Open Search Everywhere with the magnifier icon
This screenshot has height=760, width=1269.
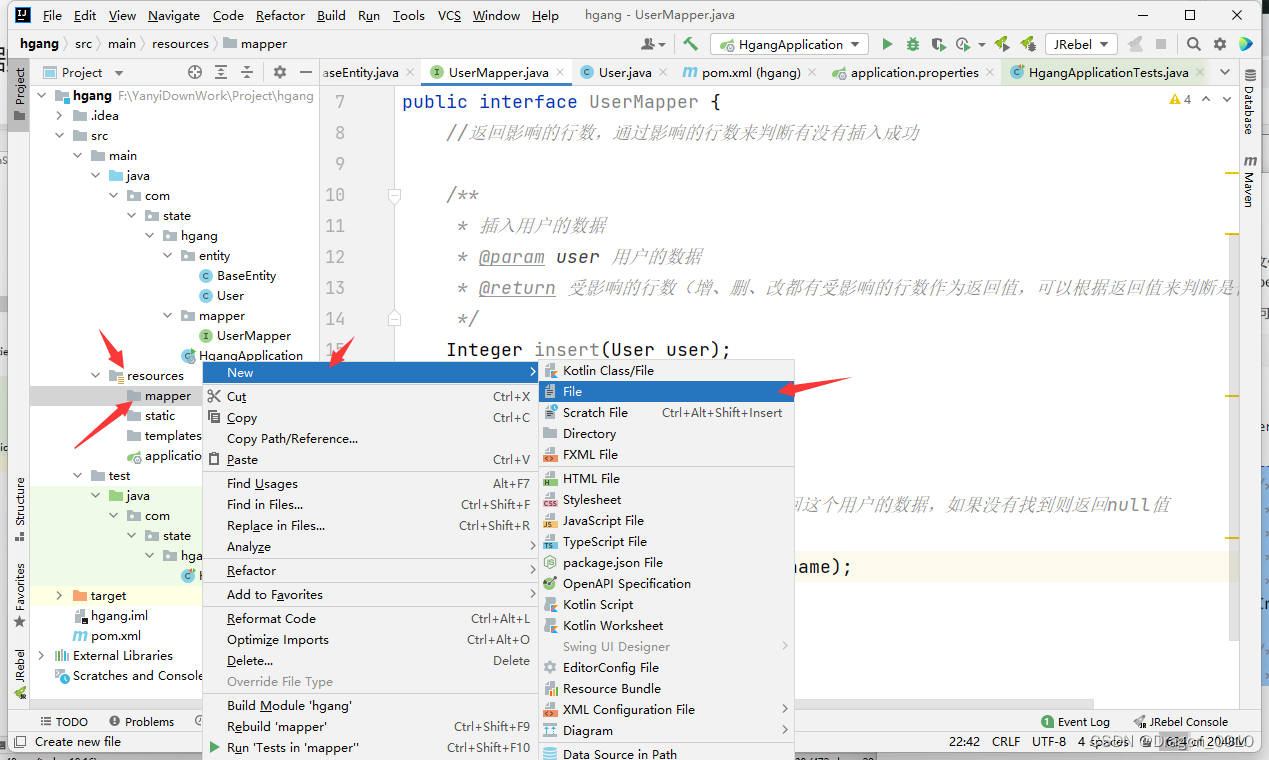click(x=1195, y=44)
